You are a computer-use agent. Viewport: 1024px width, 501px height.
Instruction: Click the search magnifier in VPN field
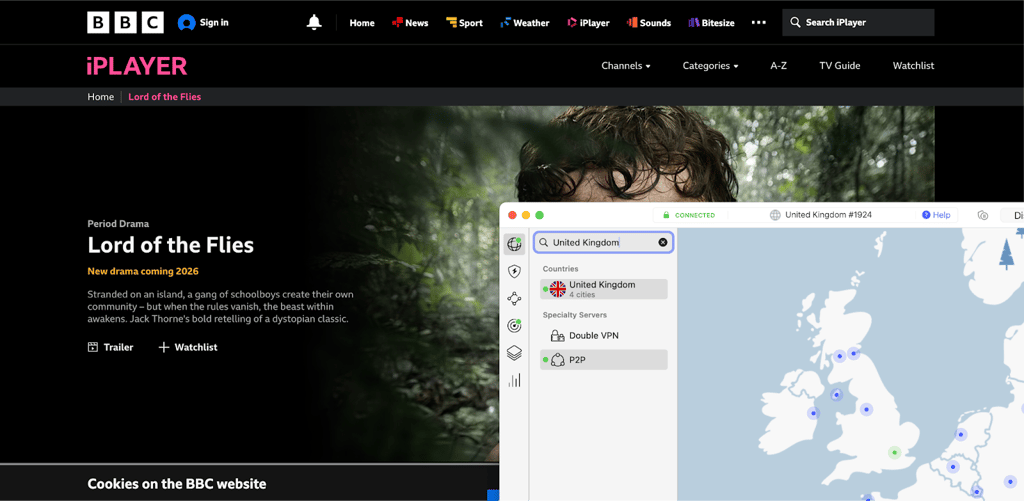pyautogui.click(x=543, y=242)
